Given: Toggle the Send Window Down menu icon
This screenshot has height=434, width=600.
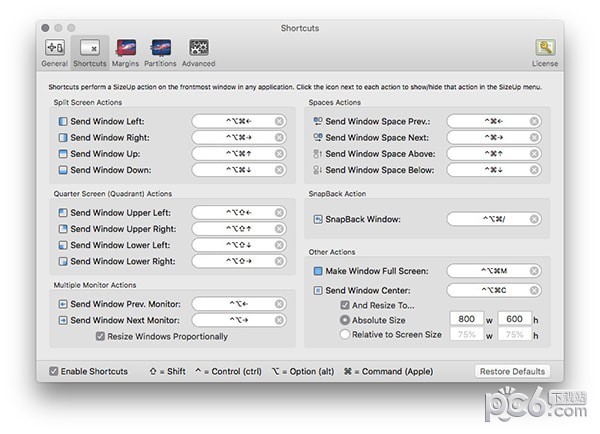Looking at the screenshot, I should pos(63,170).
